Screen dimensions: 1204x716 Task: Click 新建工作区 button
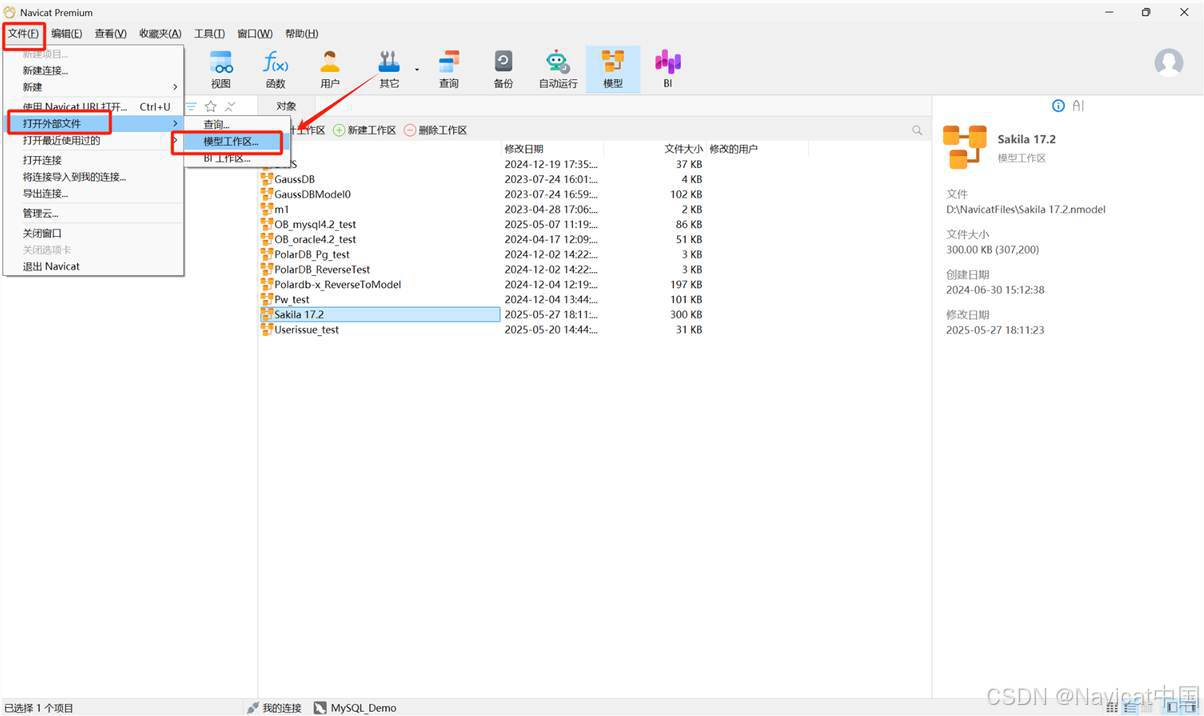[x=365, y=130]
